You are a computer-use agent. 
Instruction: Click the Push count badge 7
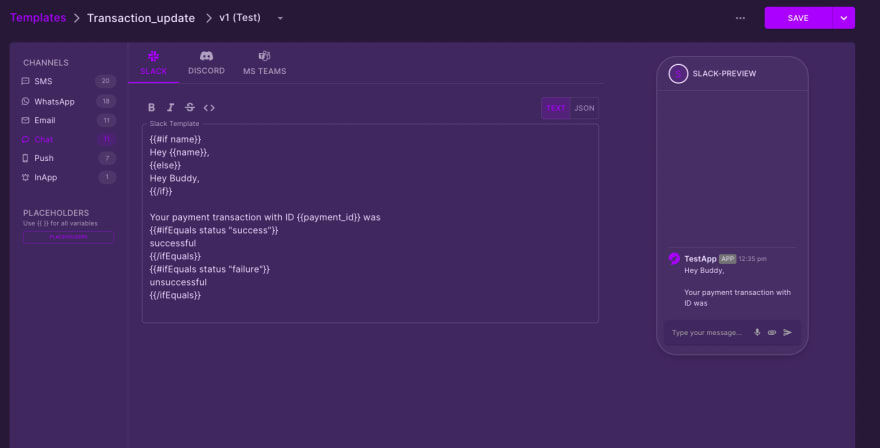107,158
